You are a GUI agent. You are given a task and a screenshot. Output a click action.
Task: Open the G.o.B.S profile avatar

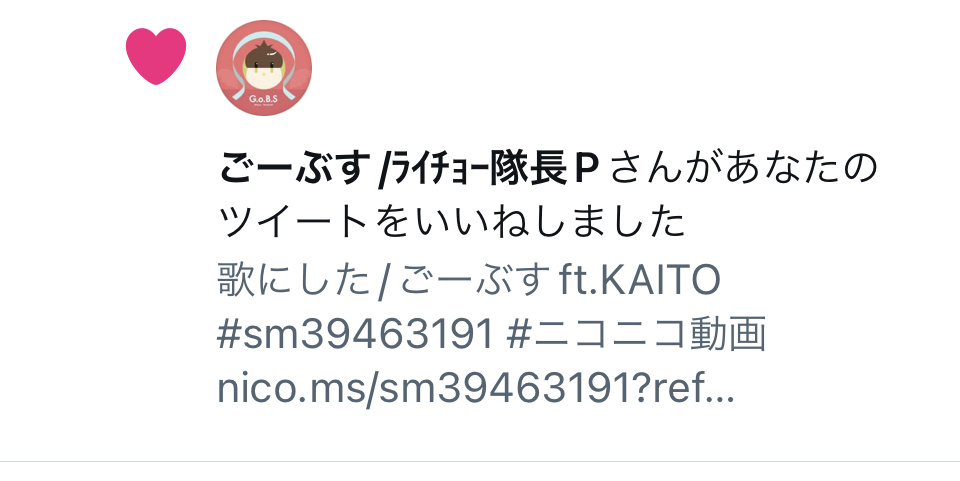tap(264, 67)
